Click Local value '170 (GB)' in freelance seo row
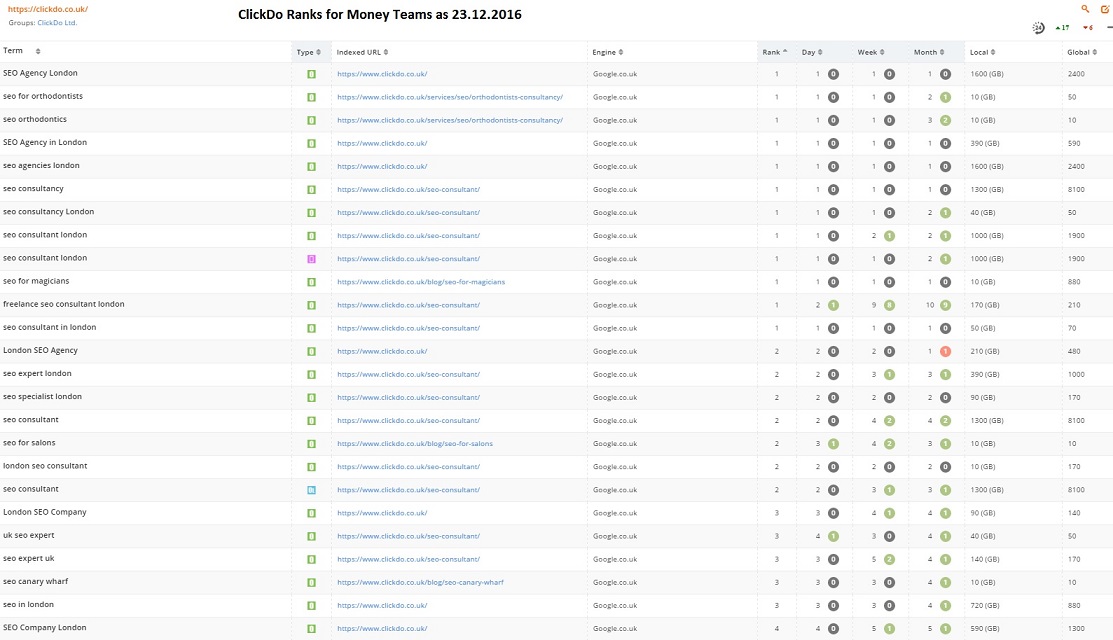The image size is (1113, 640). pyautogui.click(x=985, y=305)
